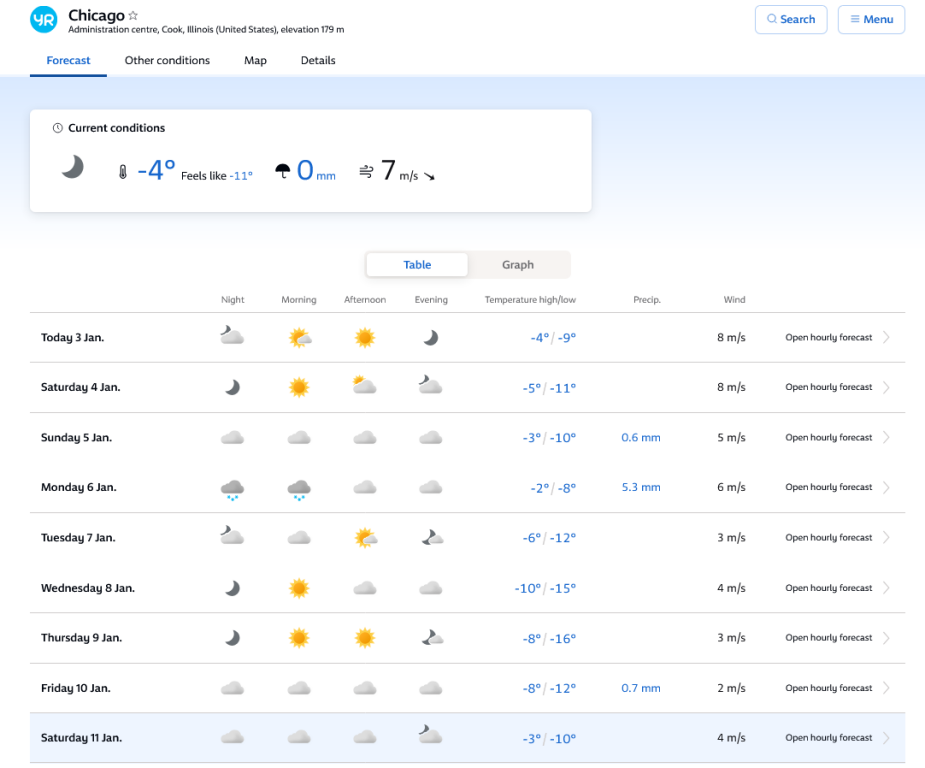925x768 pixels.
Task: Open the Menu button
Action: tap(871, 20)
